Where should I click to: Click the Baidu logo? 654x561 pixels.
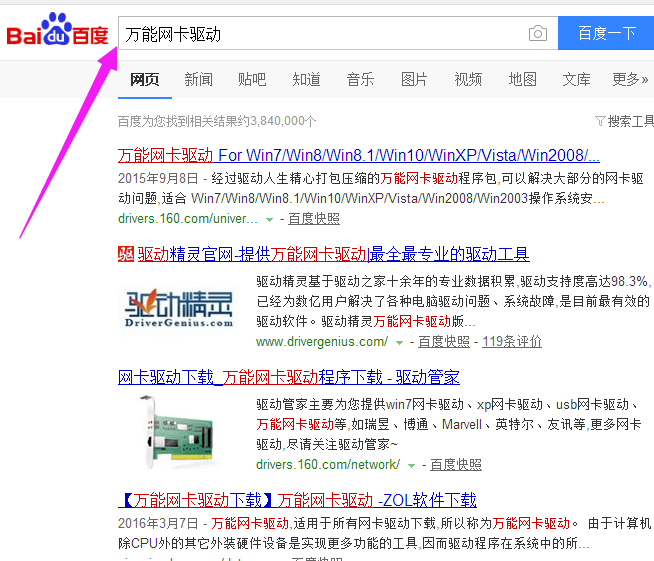tap(57, 33)
